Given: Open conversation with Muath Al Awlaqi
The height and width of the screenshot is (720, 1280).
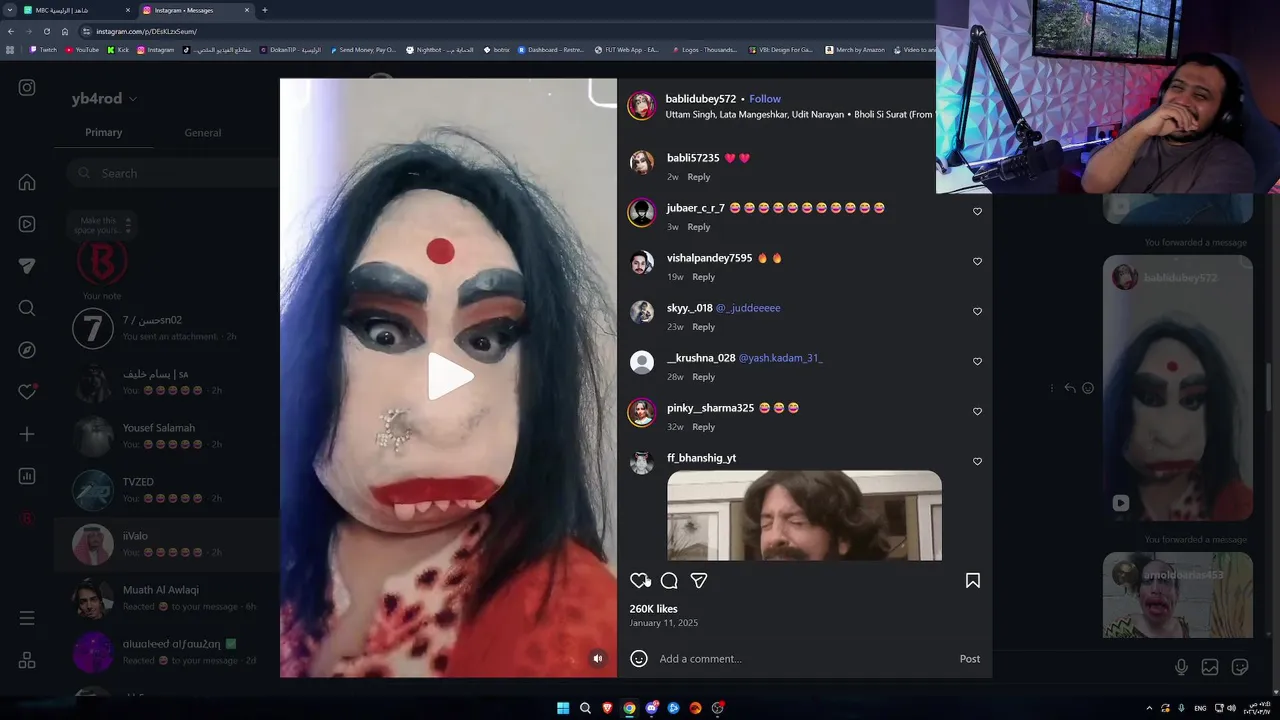Looking at the screenshot, I should (167, 598).
